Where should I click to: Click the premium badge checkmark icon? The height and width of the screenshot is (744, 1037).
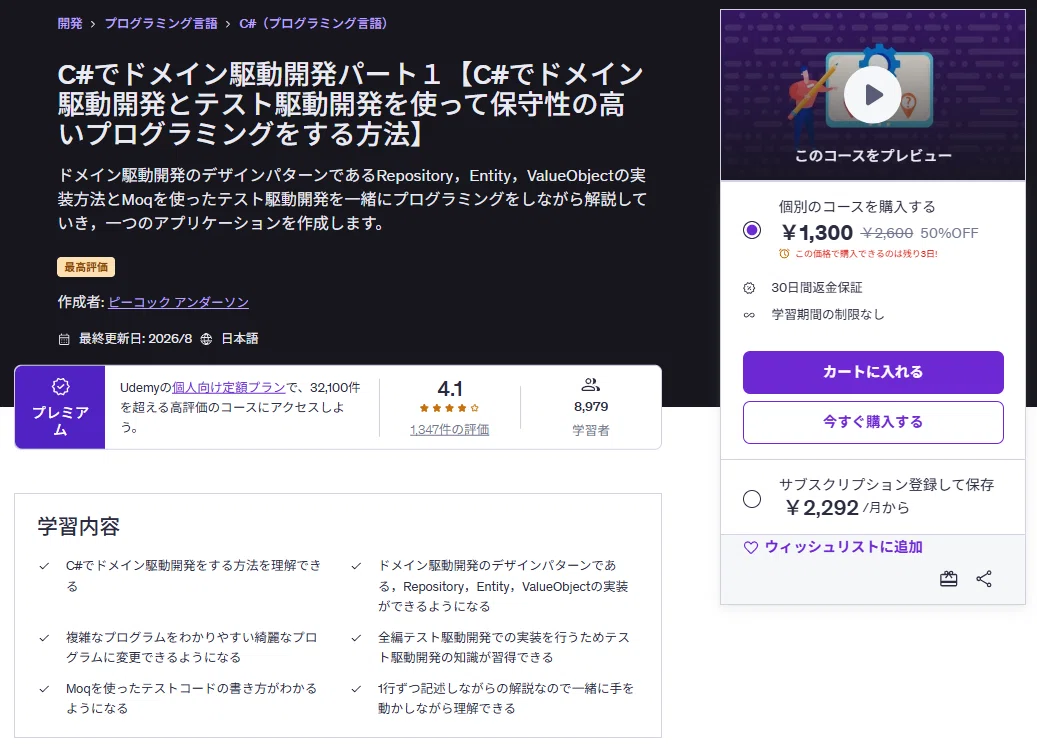pyautogui.click(x=60, y=386)
